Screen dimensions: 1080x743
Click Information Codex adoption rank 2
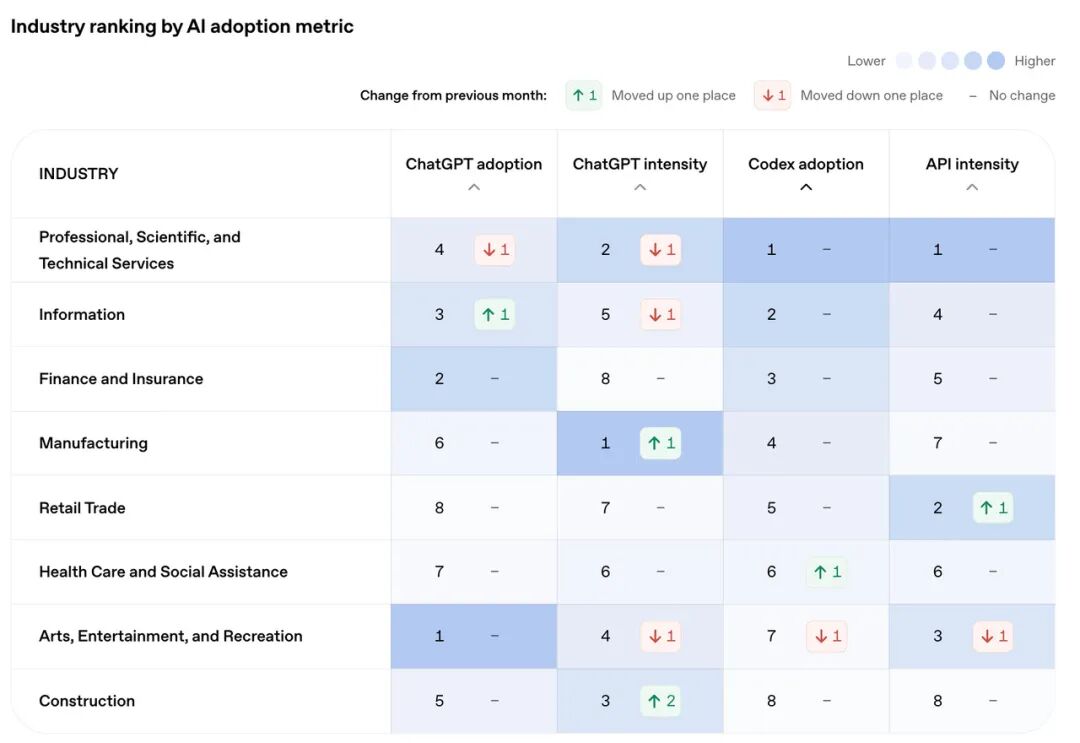771,315
